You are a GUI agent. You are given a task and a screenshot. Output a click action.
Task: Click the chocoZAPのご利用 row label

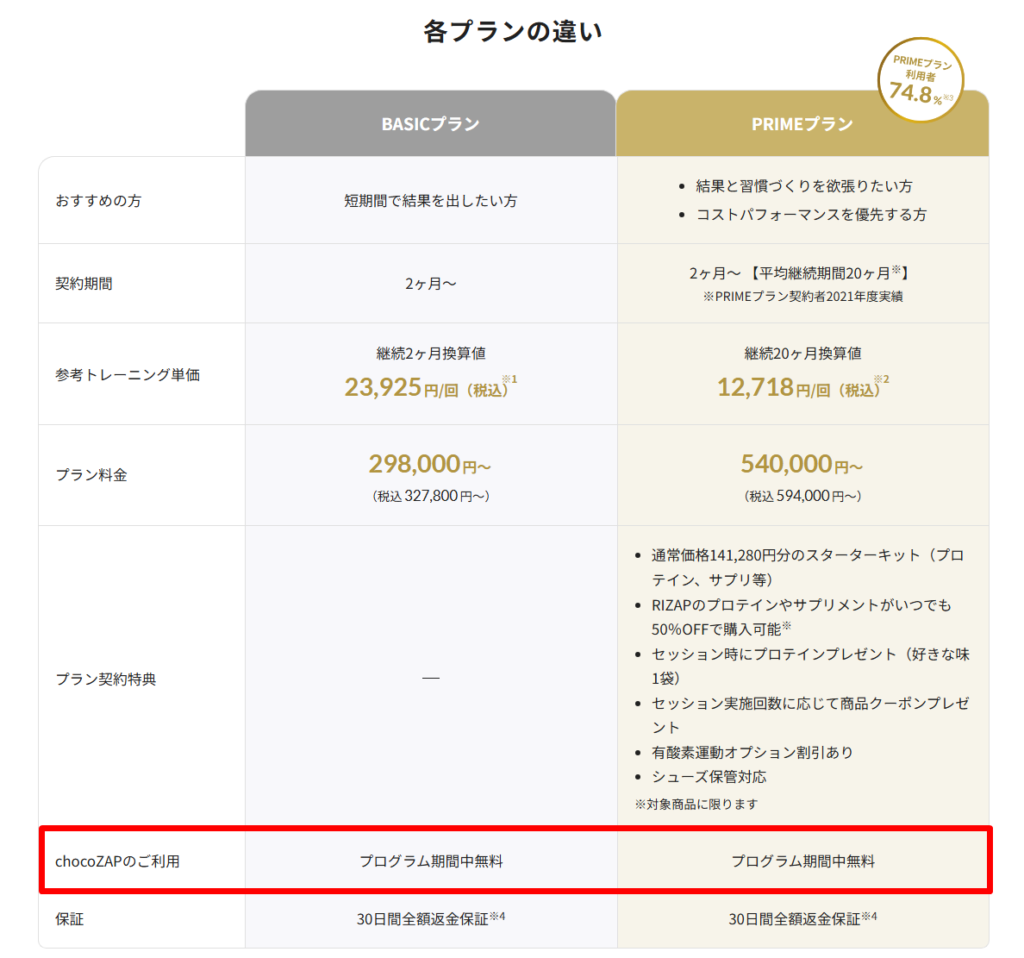tap(118, 861)
